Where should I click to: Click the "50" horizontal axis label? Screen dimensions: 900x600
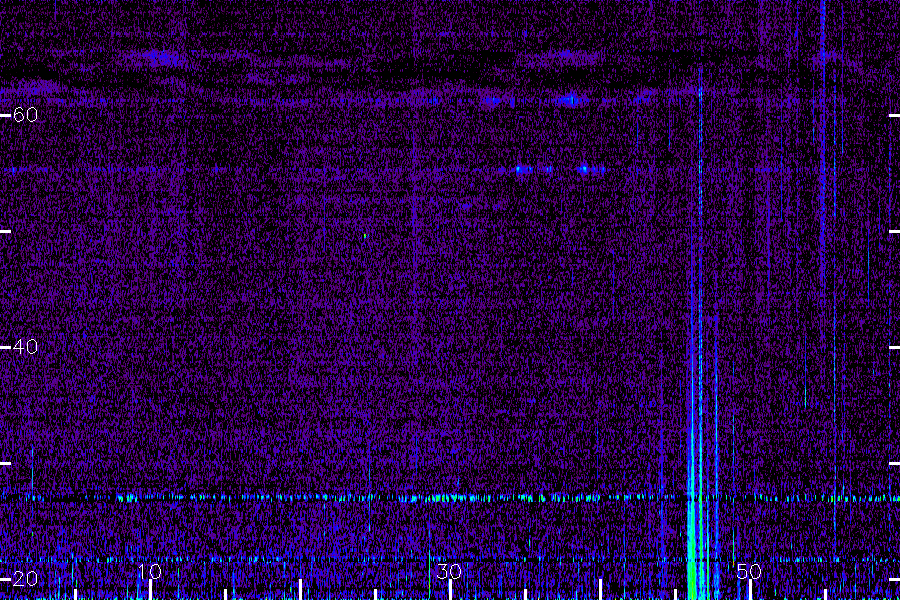click(749, 571)
